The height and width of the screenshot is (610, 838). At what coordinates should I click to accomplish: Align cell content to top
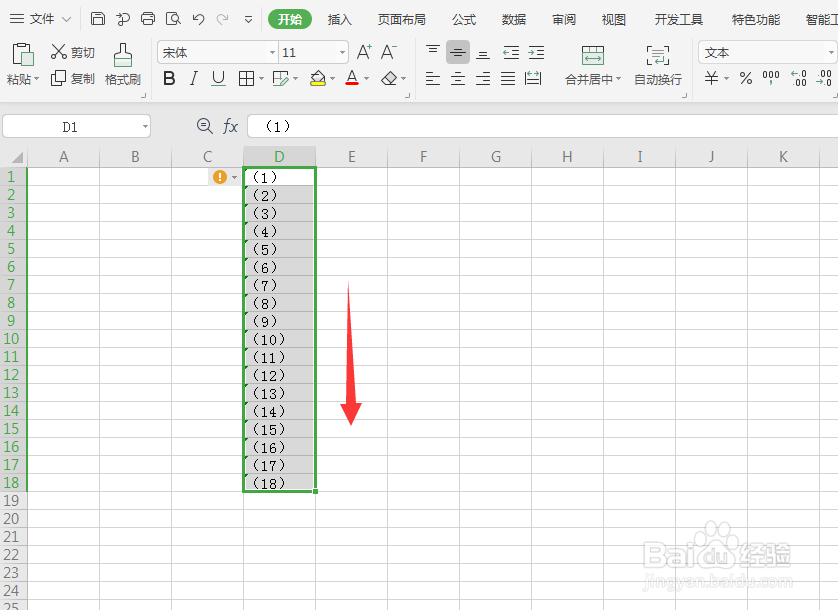(433, 52)
